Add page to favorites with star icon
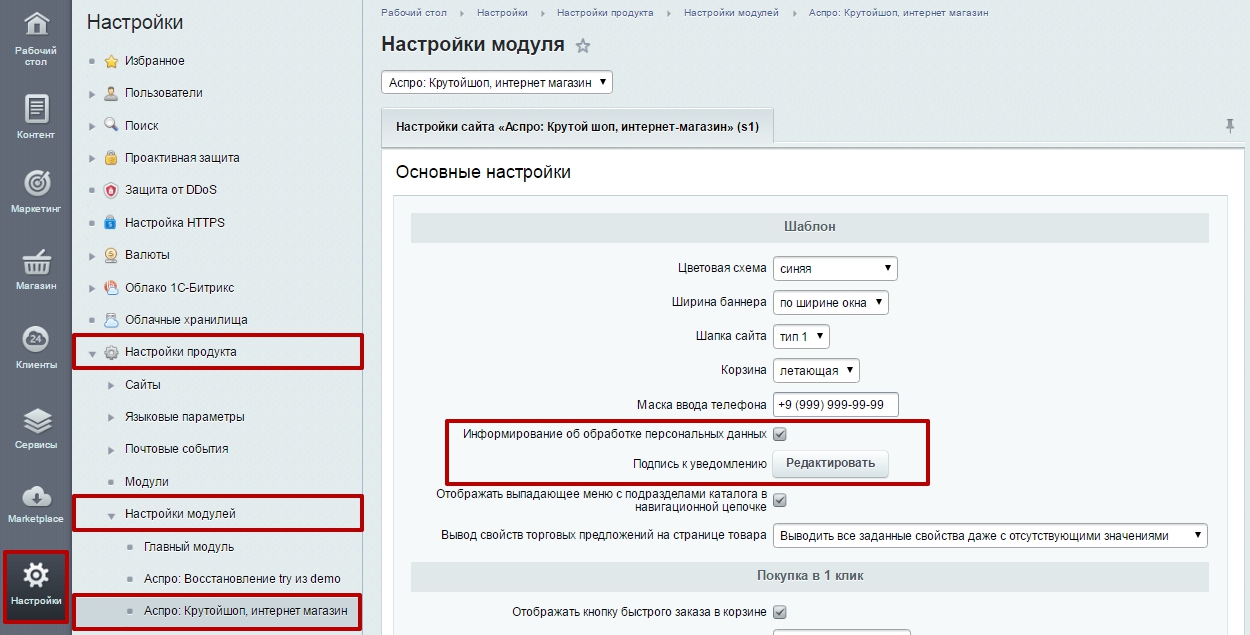Viewport: 1250px width, 635px height. click(584, 46)
